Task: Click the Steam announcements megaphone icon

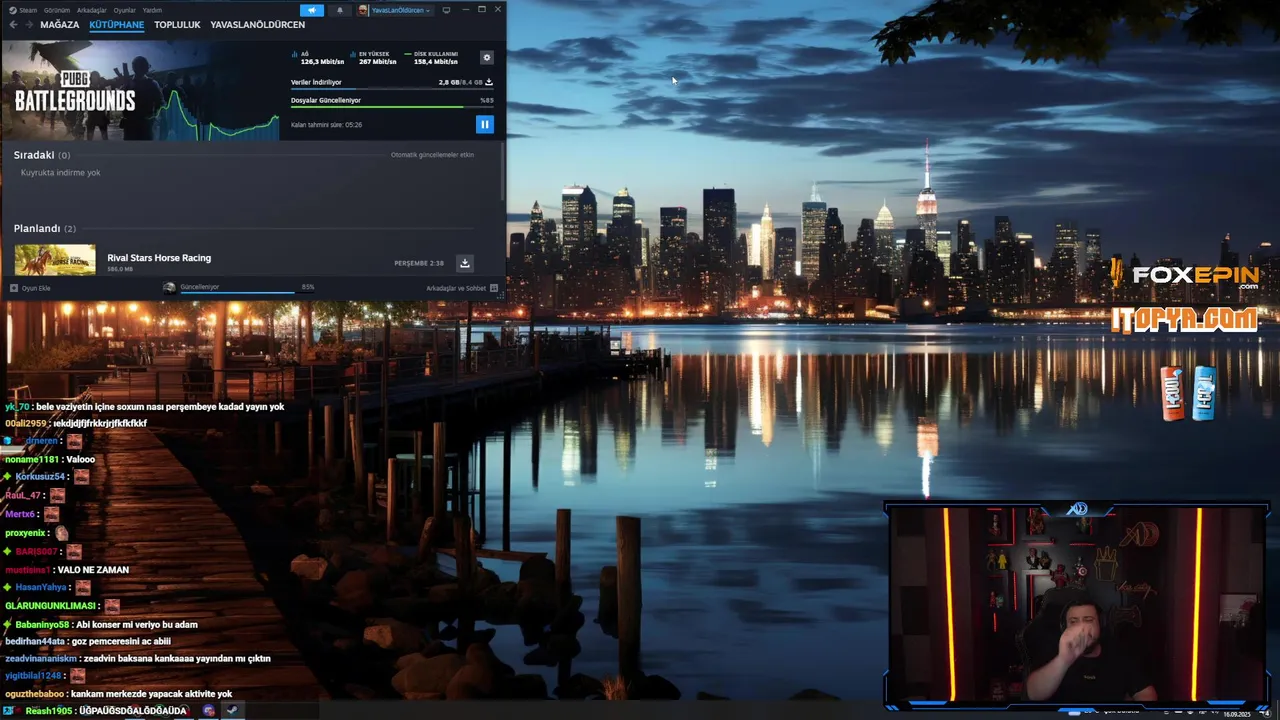Action: tap(312, 10)
